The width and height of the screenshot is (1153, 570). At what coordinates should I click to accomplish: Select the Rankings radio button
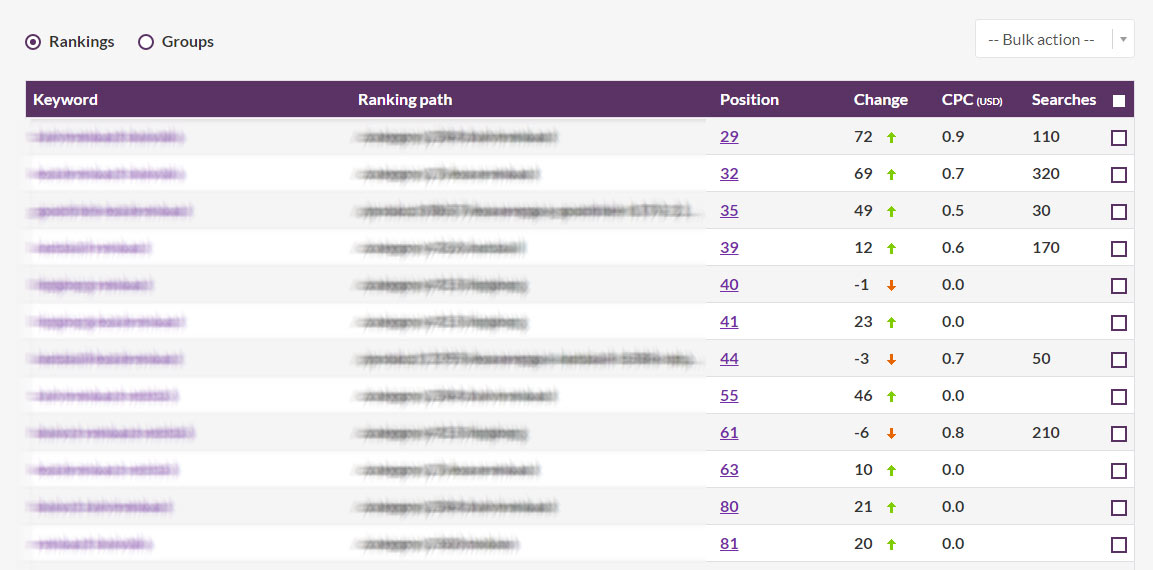[32, 42]
